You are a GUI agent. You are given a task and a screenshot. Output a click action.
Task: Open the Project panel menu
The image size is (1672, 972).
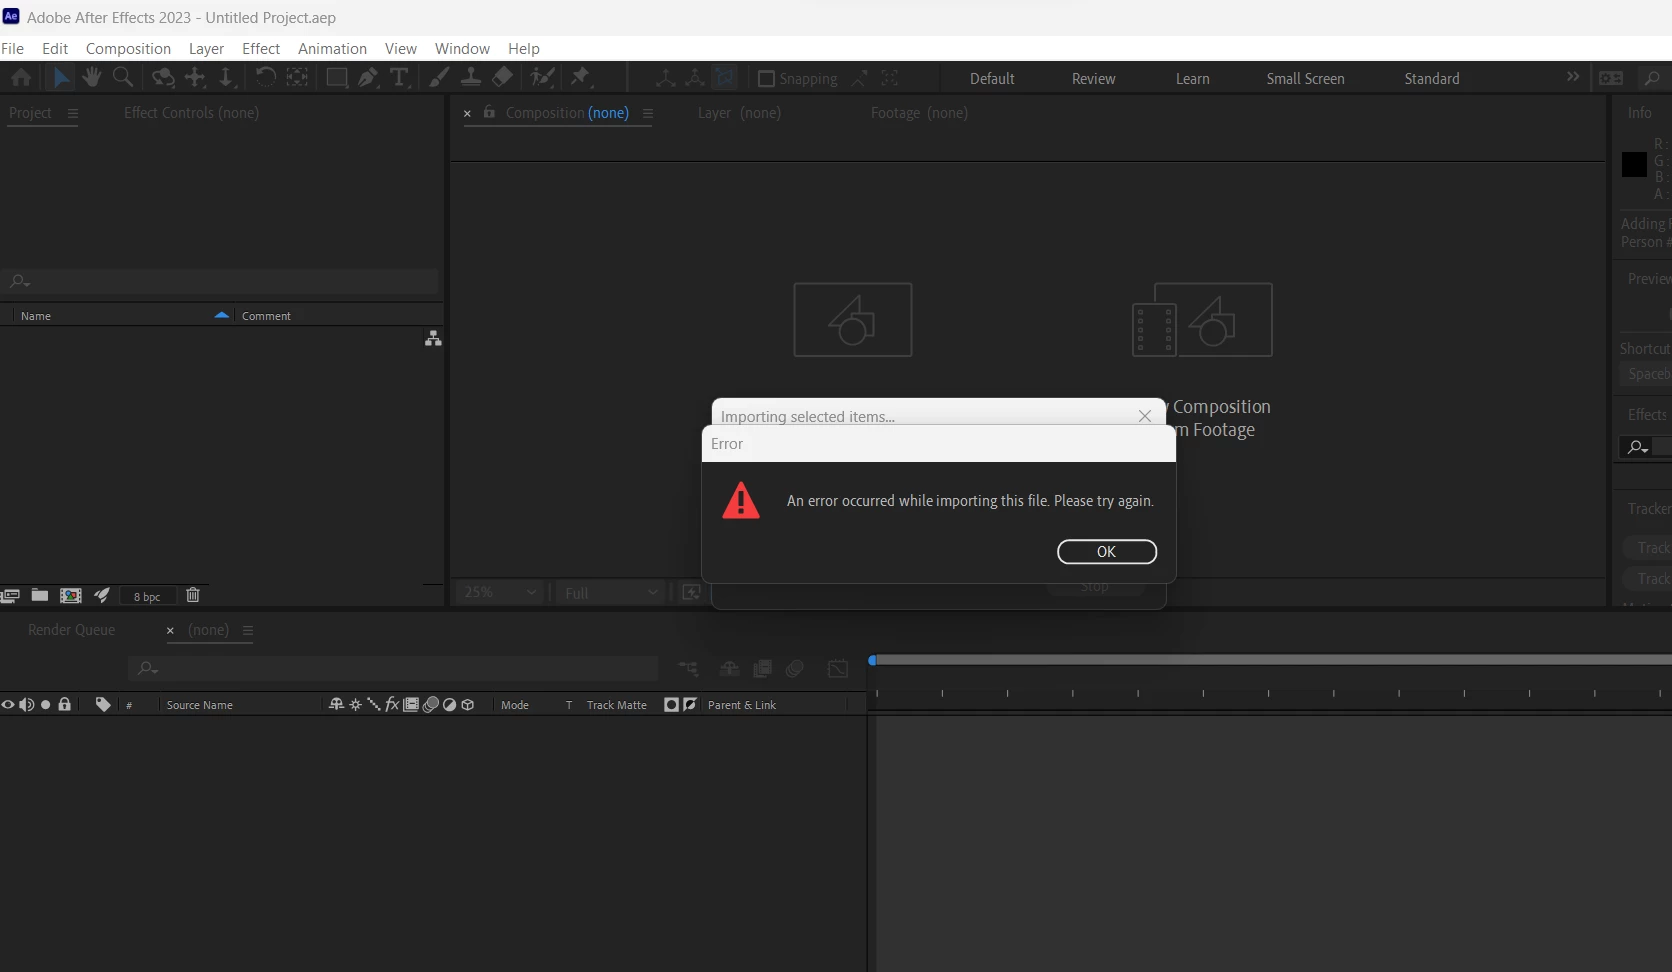(x=72, y=113)
